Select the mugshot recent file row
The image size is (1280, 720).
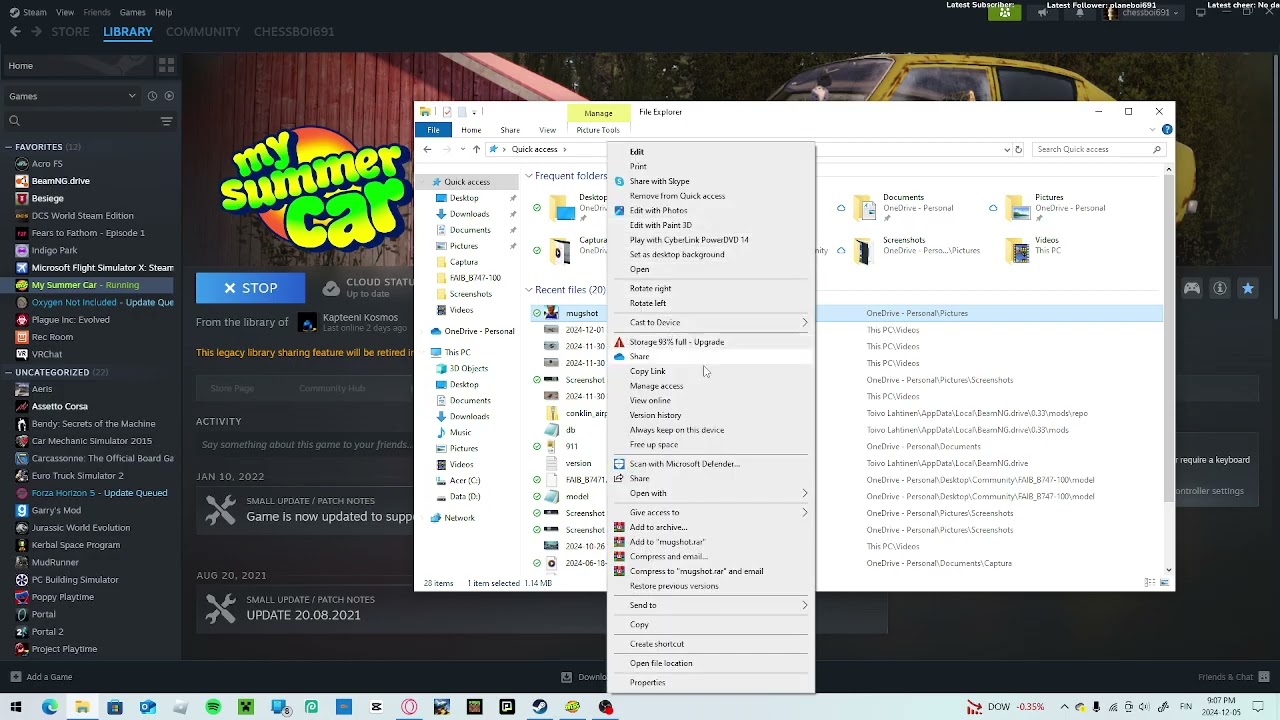point(847,313)
